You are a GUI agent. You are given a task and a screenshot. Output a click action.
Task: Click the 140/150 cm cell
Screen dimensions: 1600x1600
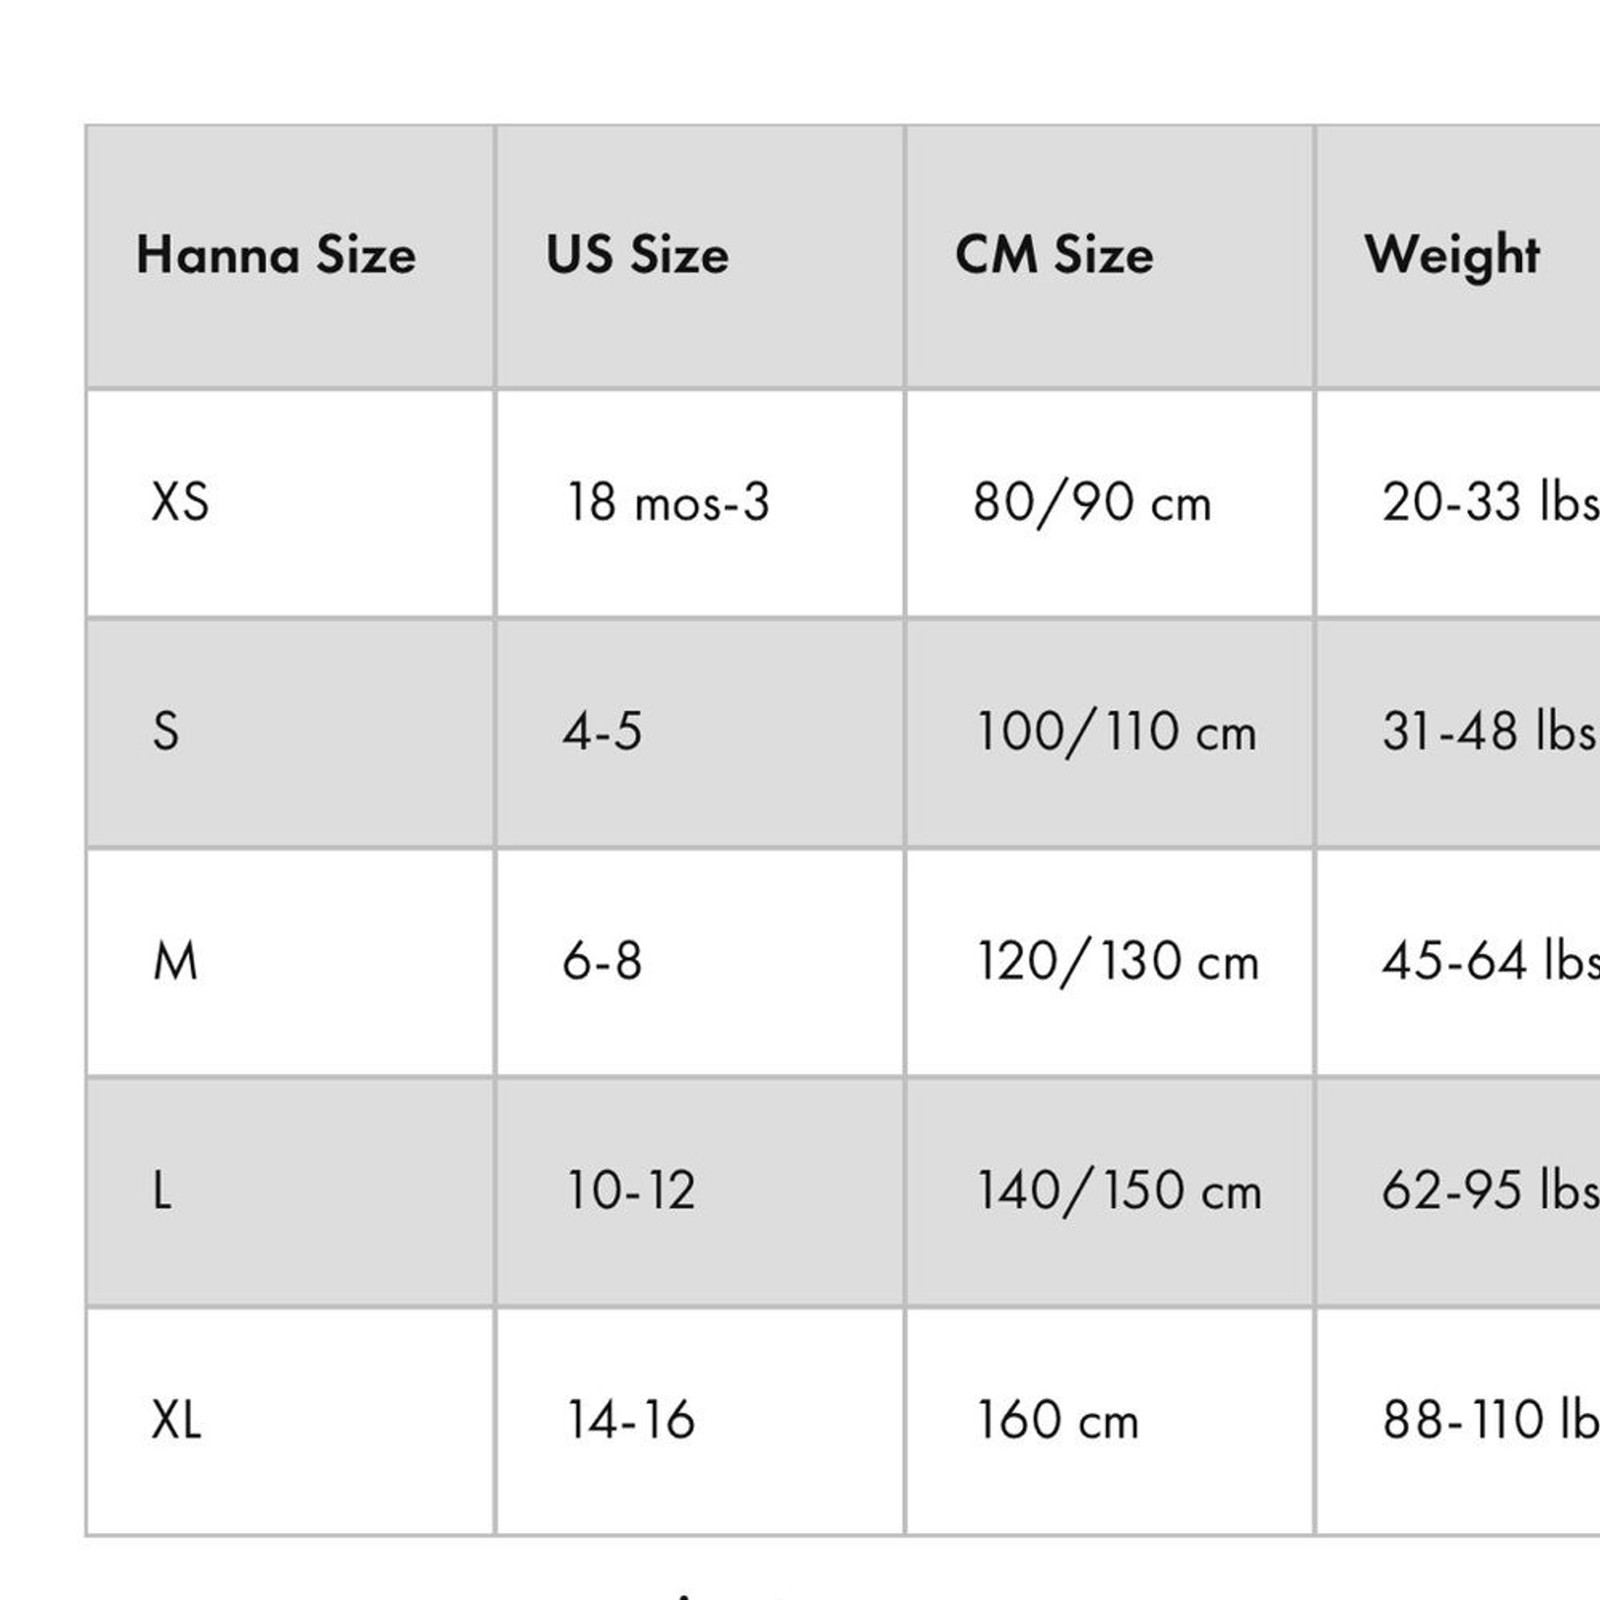(1119, 1191)
